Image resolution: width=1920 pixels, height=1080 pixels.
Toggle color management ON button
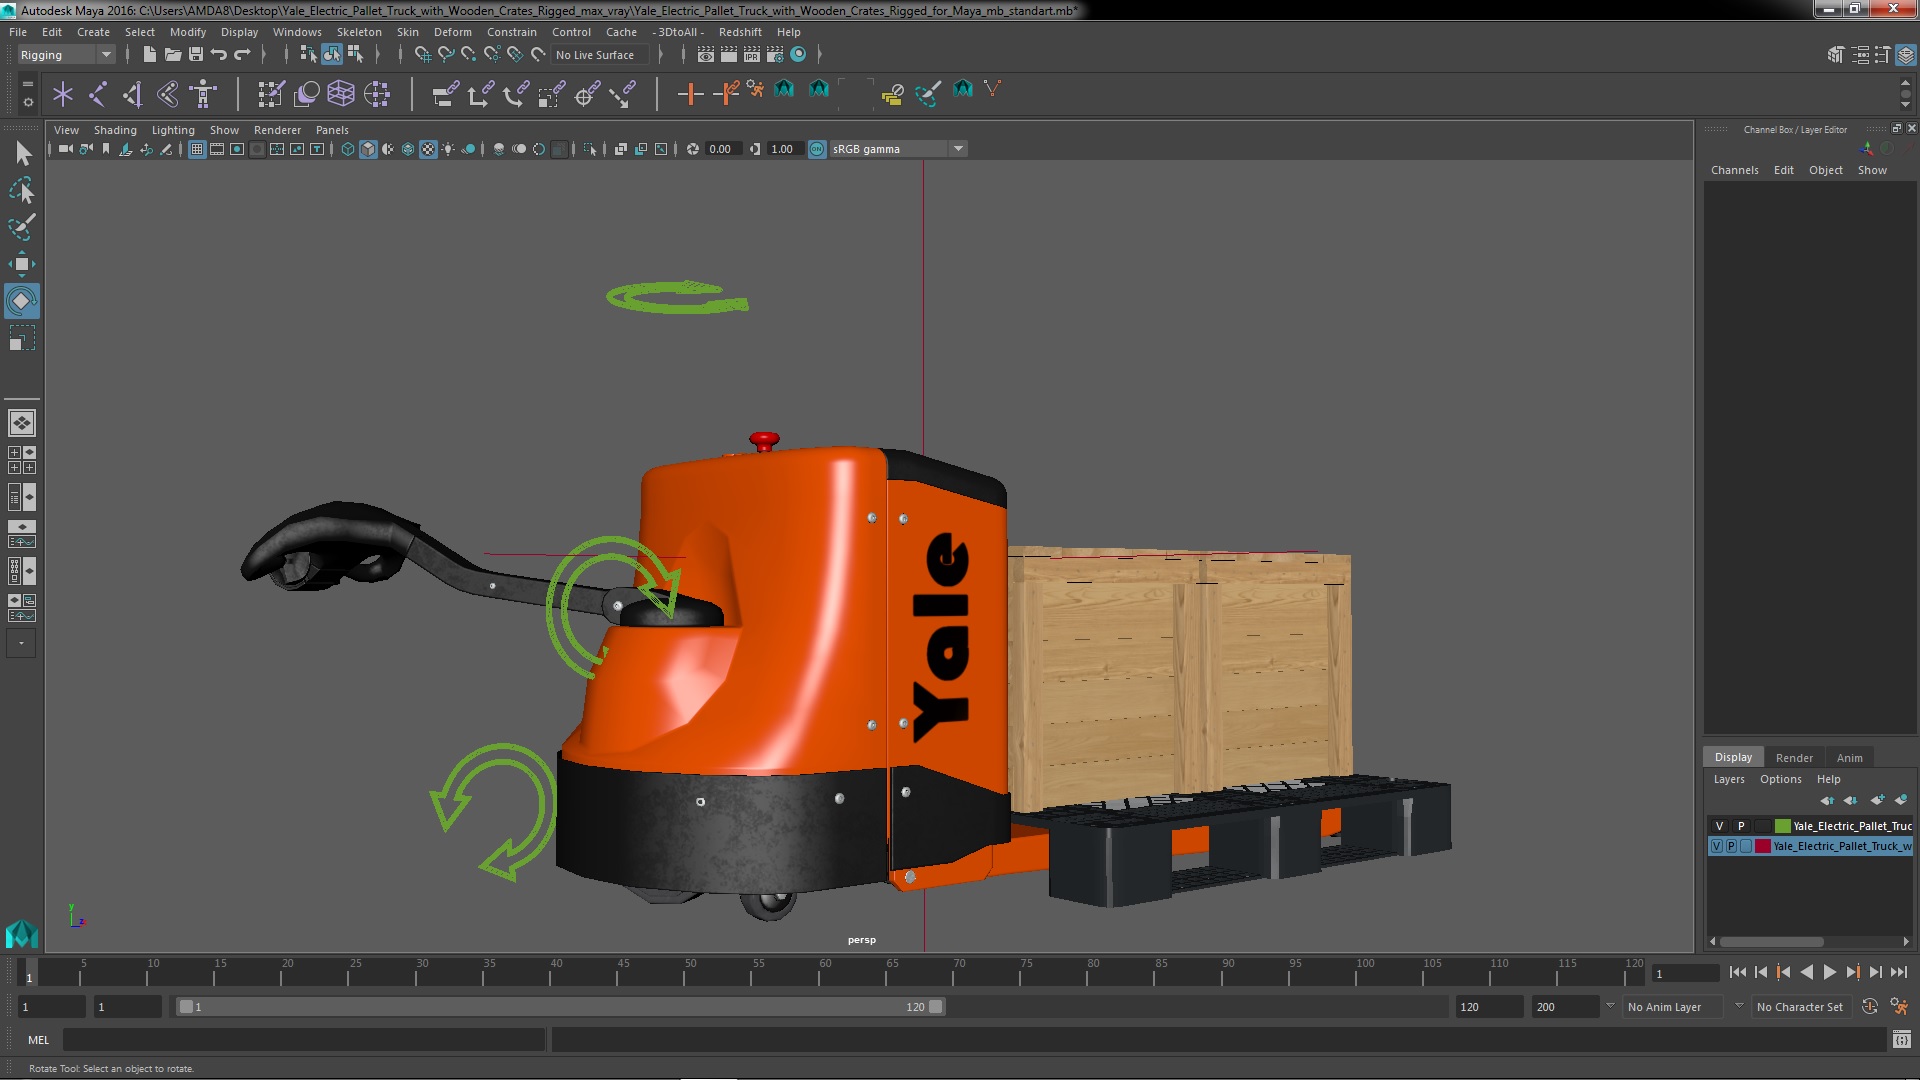(x=817, y=149)
